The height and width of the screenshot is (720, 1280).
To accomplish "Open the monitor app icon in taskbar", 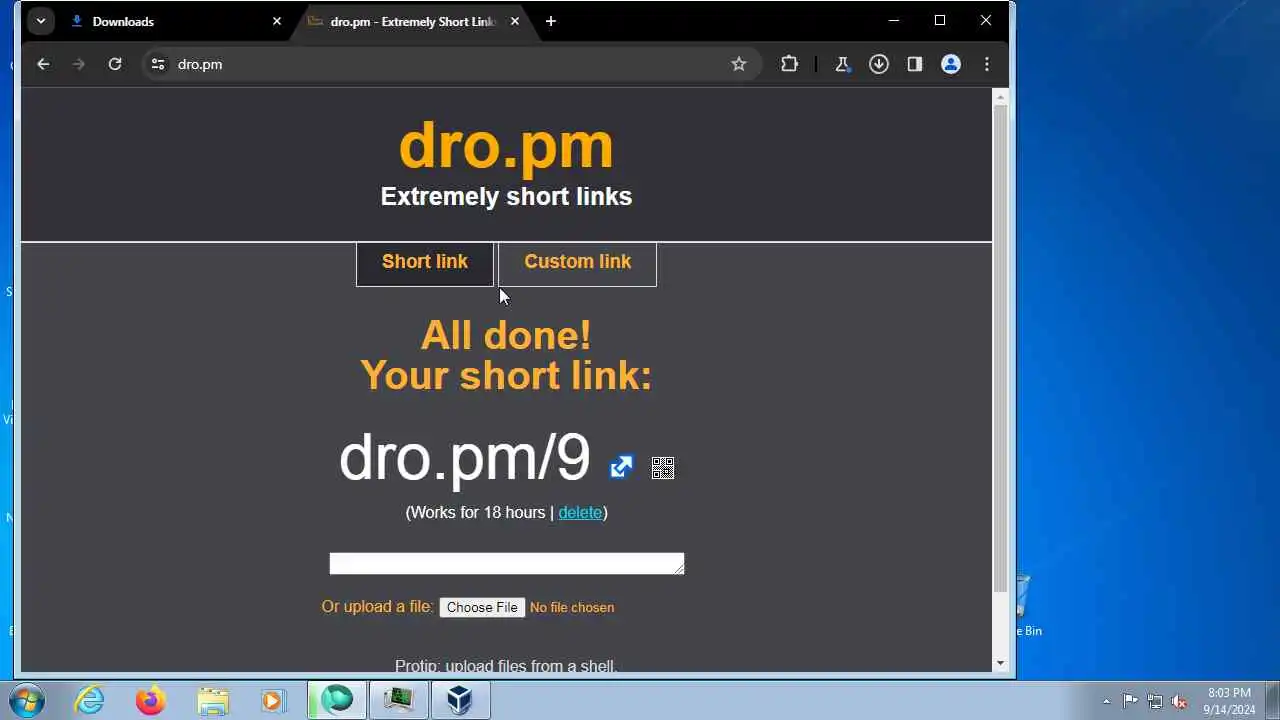I will [398, 700].
